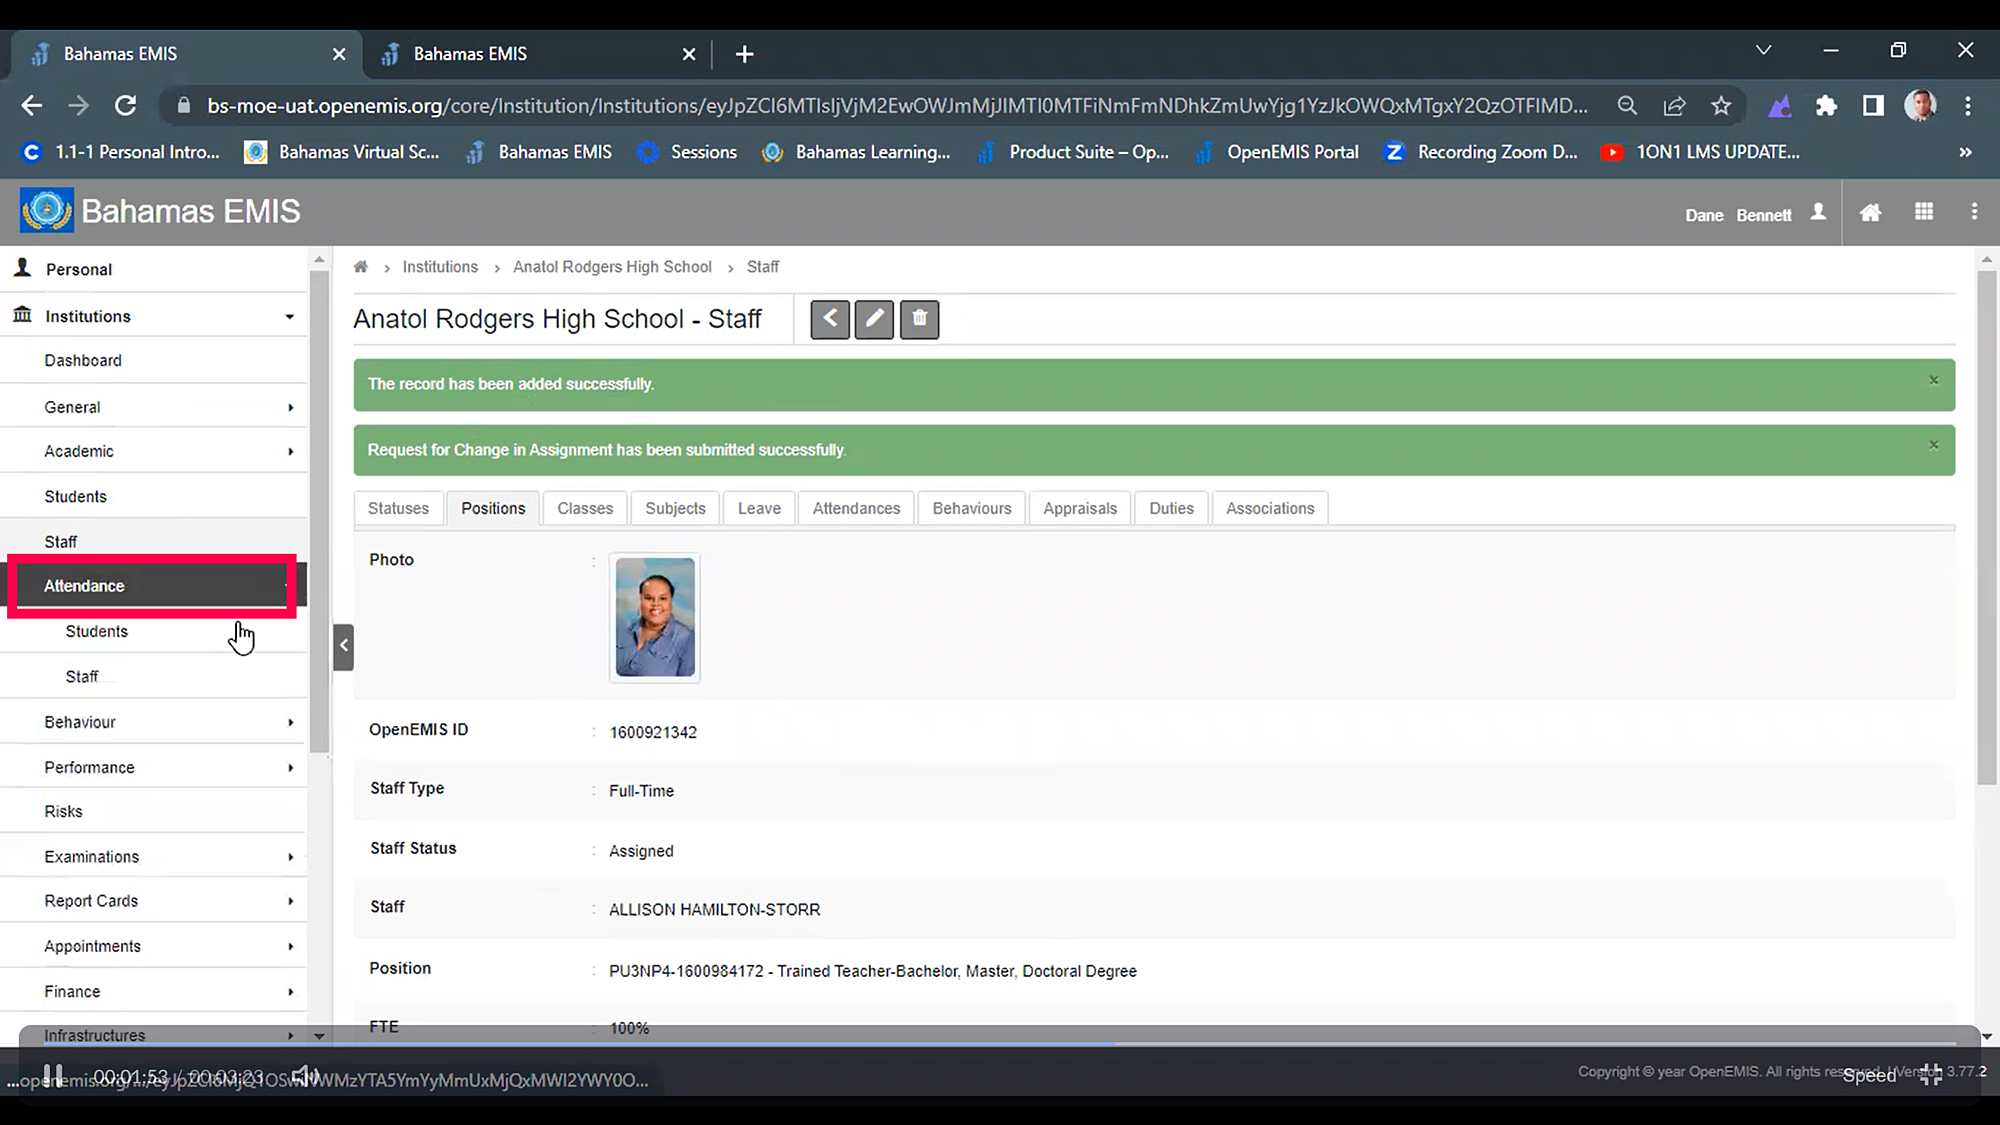Bookmark this page with star icon

[1721, 105]
